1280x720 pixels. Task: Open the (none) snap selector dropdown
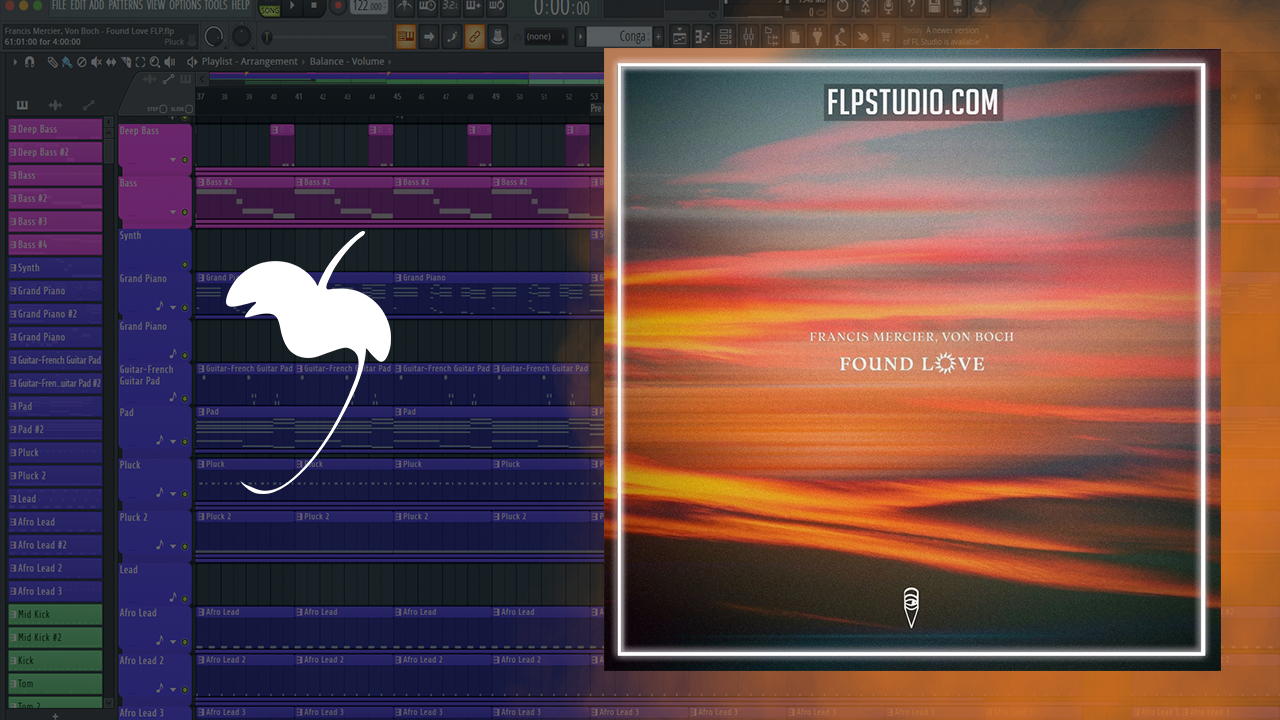coord(546,37)
